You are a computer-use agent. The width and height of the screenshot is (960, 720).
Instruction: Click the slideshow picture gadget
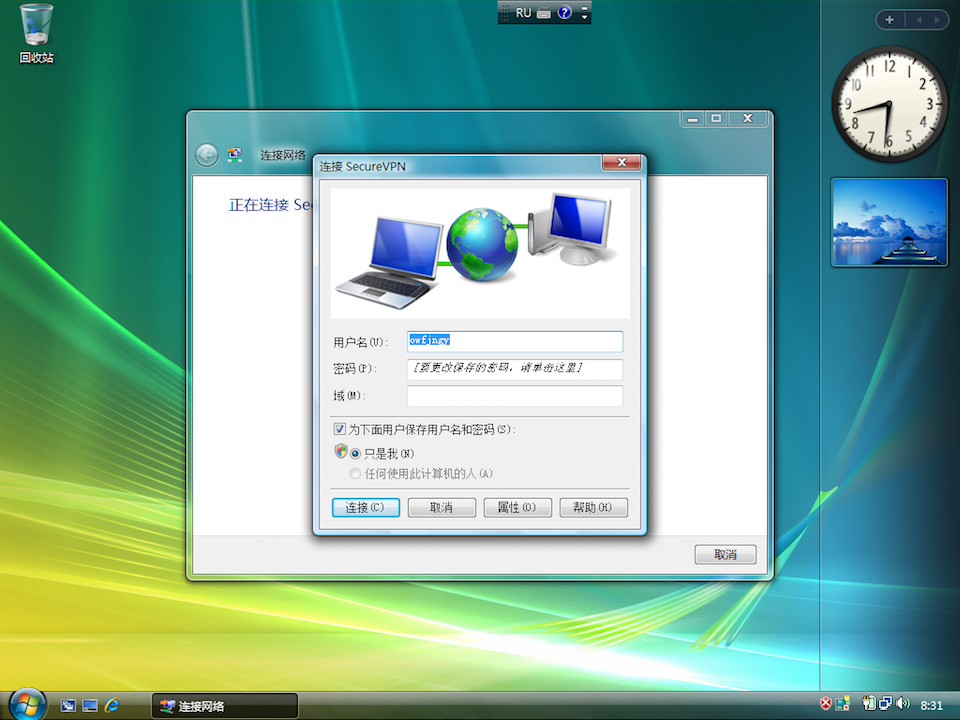click(x=889, y=222)
